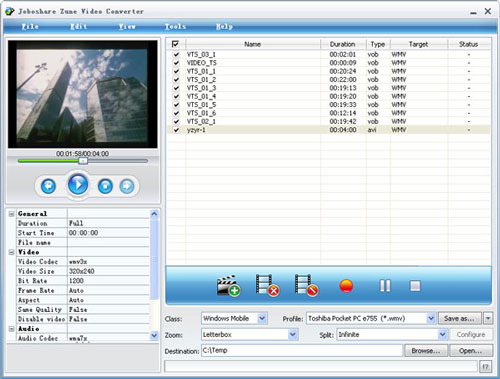Collapse the General settings group
The height and width of the screenshot is (379, 500).
click(11, 214)
